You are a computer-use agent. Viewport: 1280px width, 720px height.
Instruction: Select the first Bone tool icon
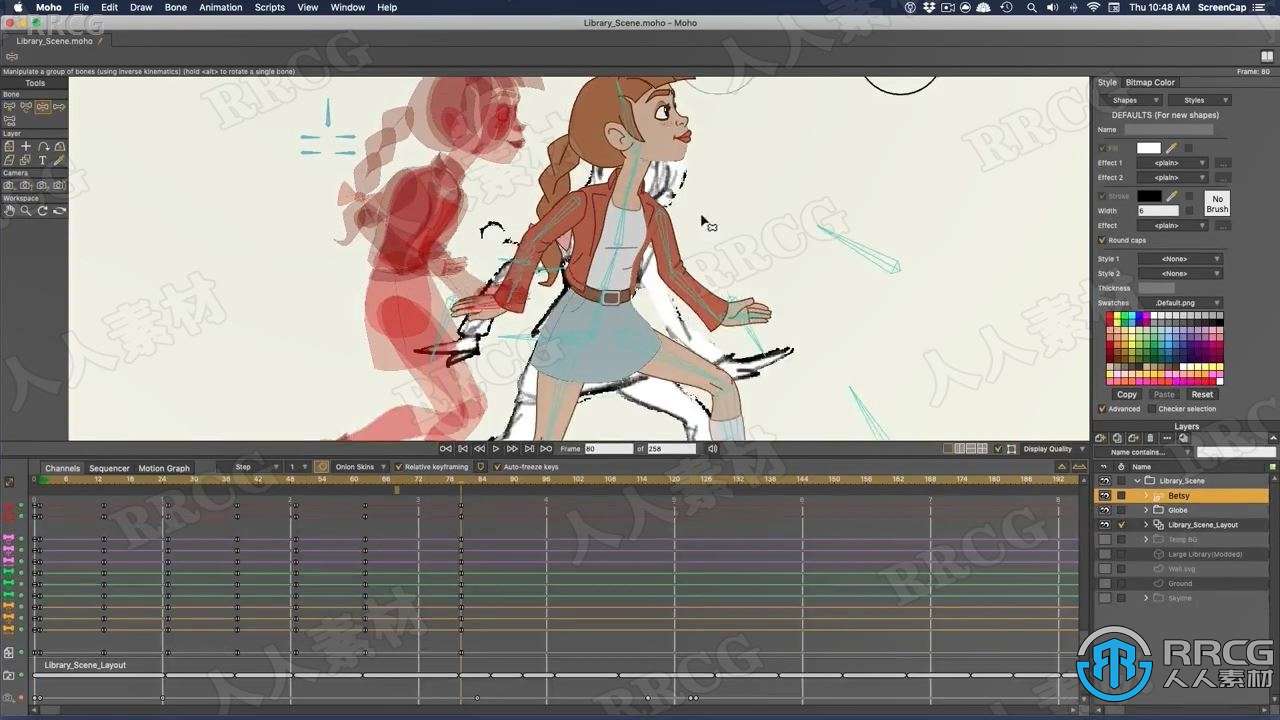click(x=9, y=106)
